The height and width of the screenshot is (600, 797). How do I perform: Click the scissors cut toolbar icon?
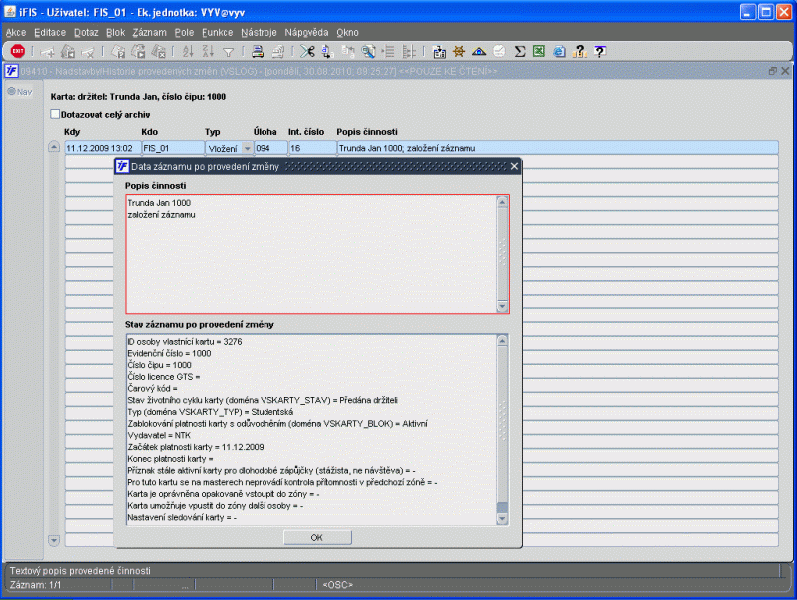click(x=306, y=51)
